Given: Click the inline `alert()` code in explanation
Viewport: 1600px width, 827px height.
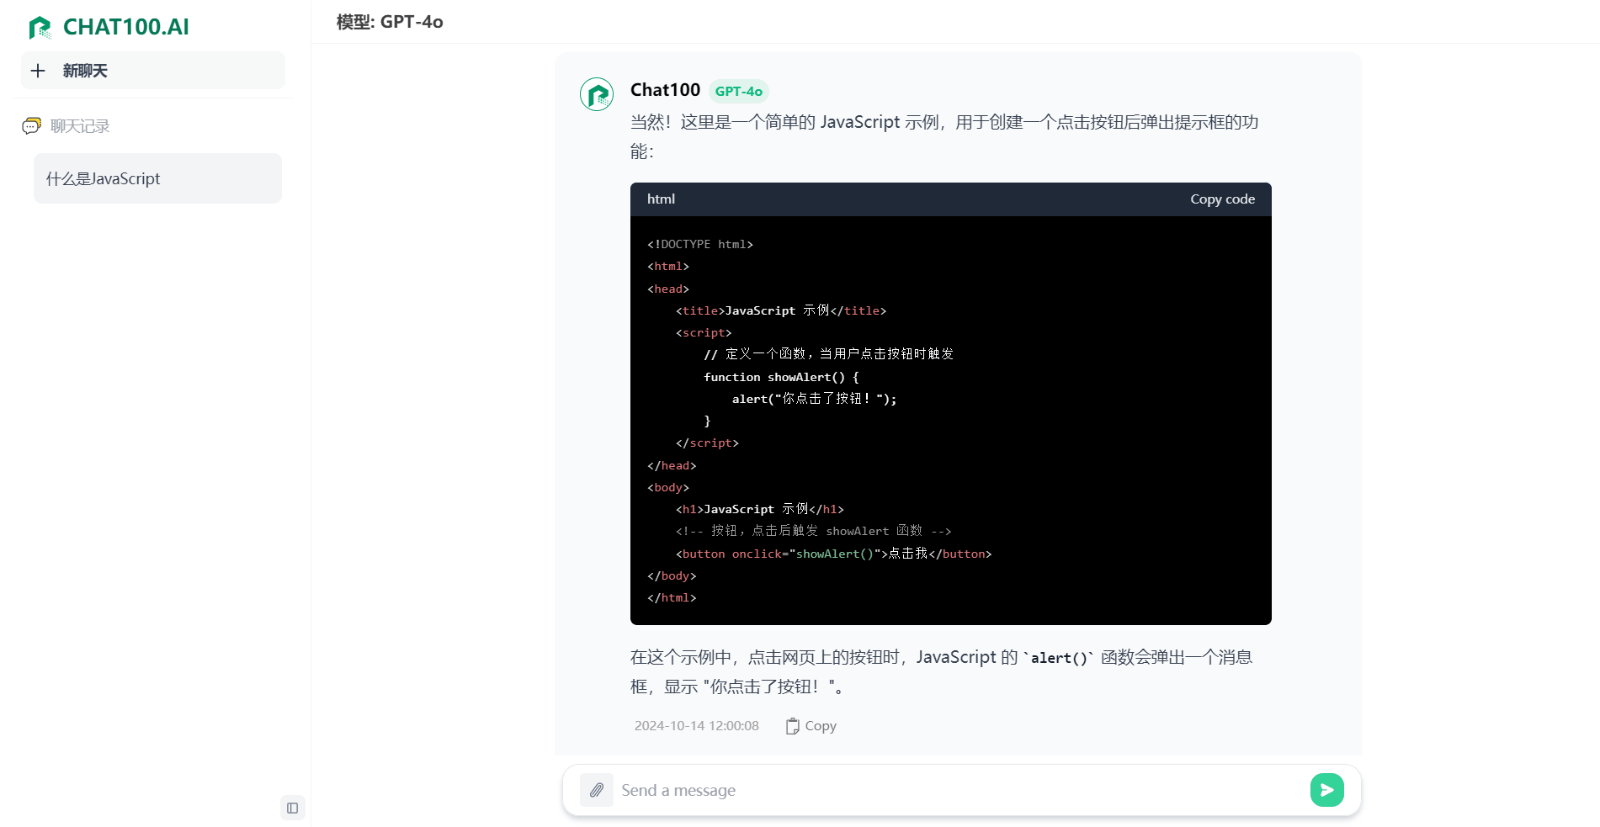Looking at the screenshot, I should click(1059, 658).
